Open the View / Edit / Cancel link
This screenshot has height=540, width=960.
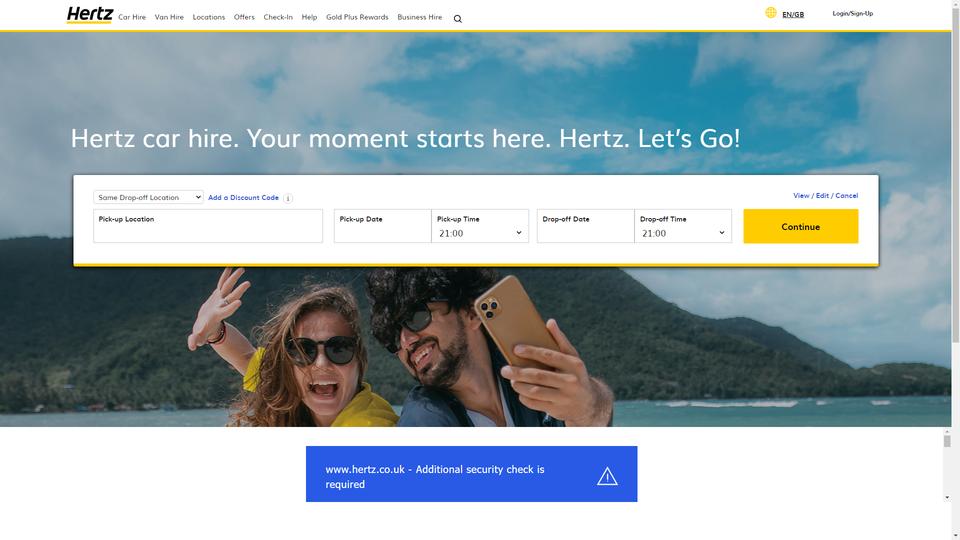pyautogui.click(x=825, y=195)
